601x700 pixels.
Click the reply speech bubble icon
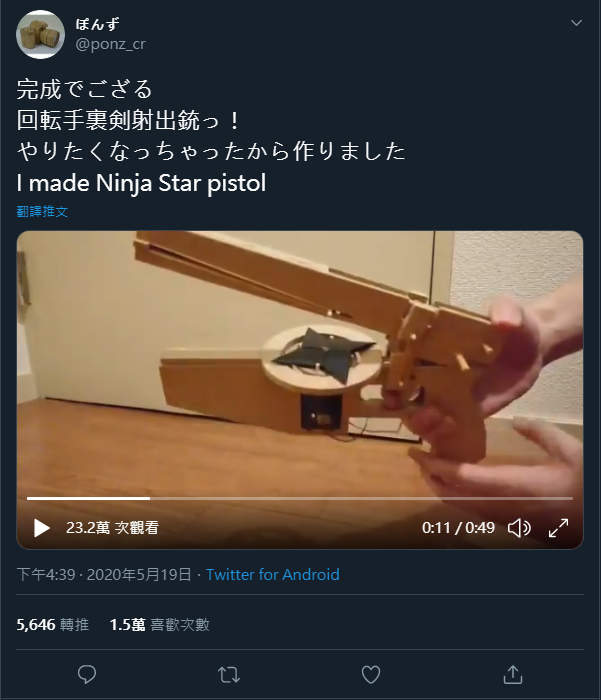[87, 674]
